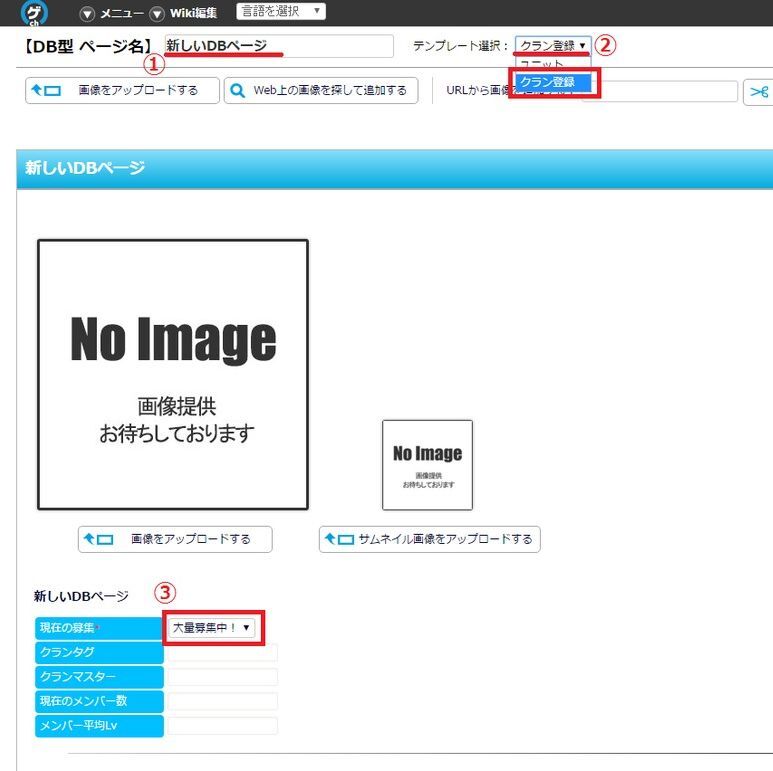Click the scissors icon button
The image size is (773, 771).
[758, 92]
